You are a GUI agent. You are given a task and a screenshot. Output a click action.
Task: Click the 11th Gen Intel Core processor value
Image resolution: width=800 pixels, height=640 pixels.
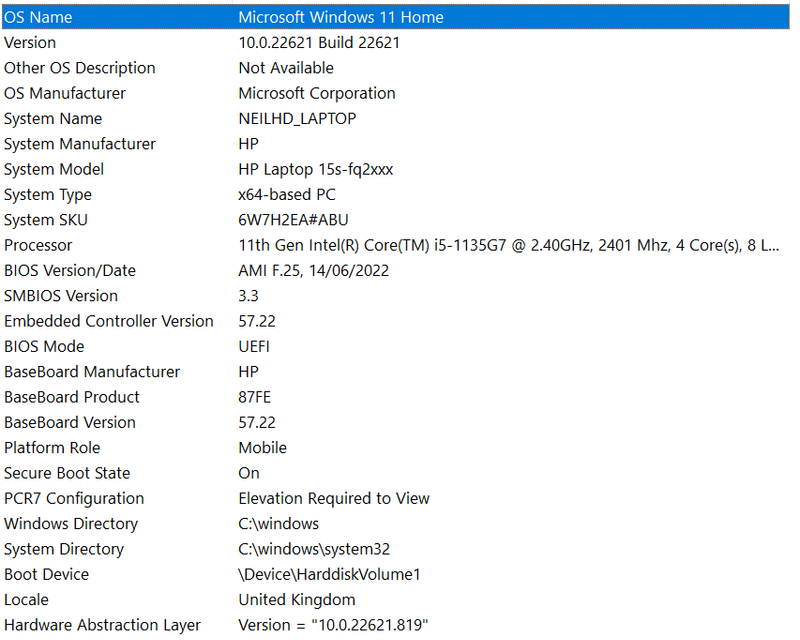[x=509, y=245]
